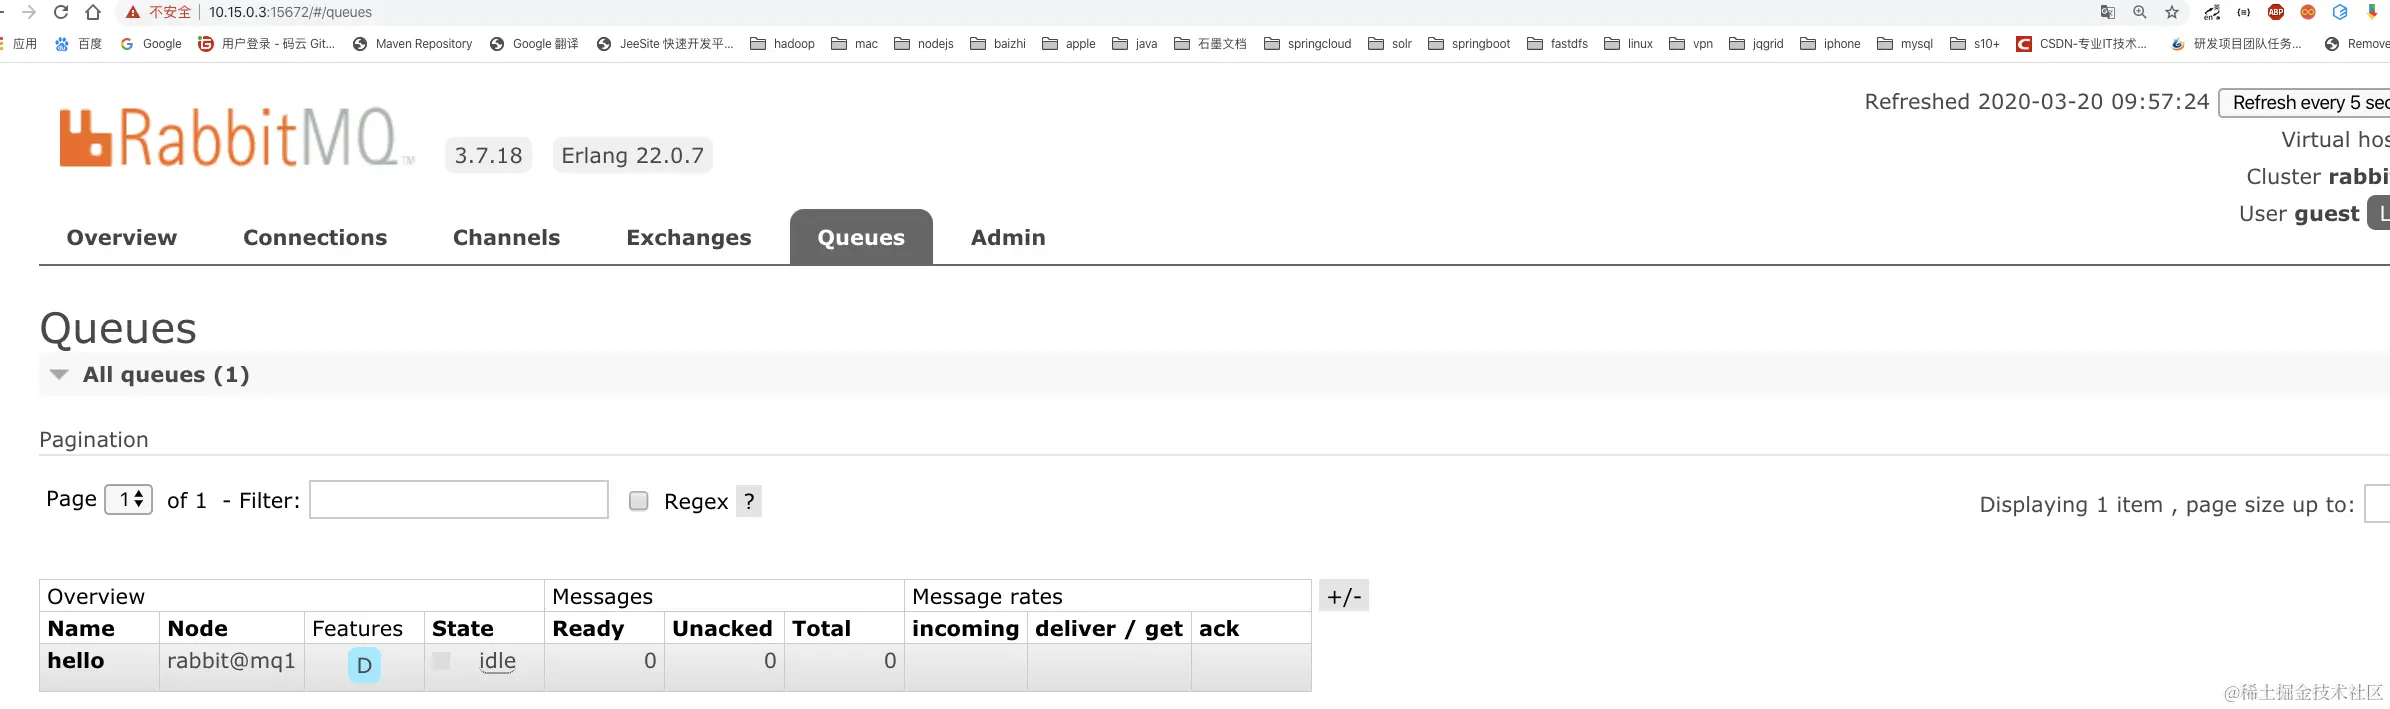Click the +/- columns button
Image resolution: width=2390 pixels, height=709 pixels.
(1344, 596)
